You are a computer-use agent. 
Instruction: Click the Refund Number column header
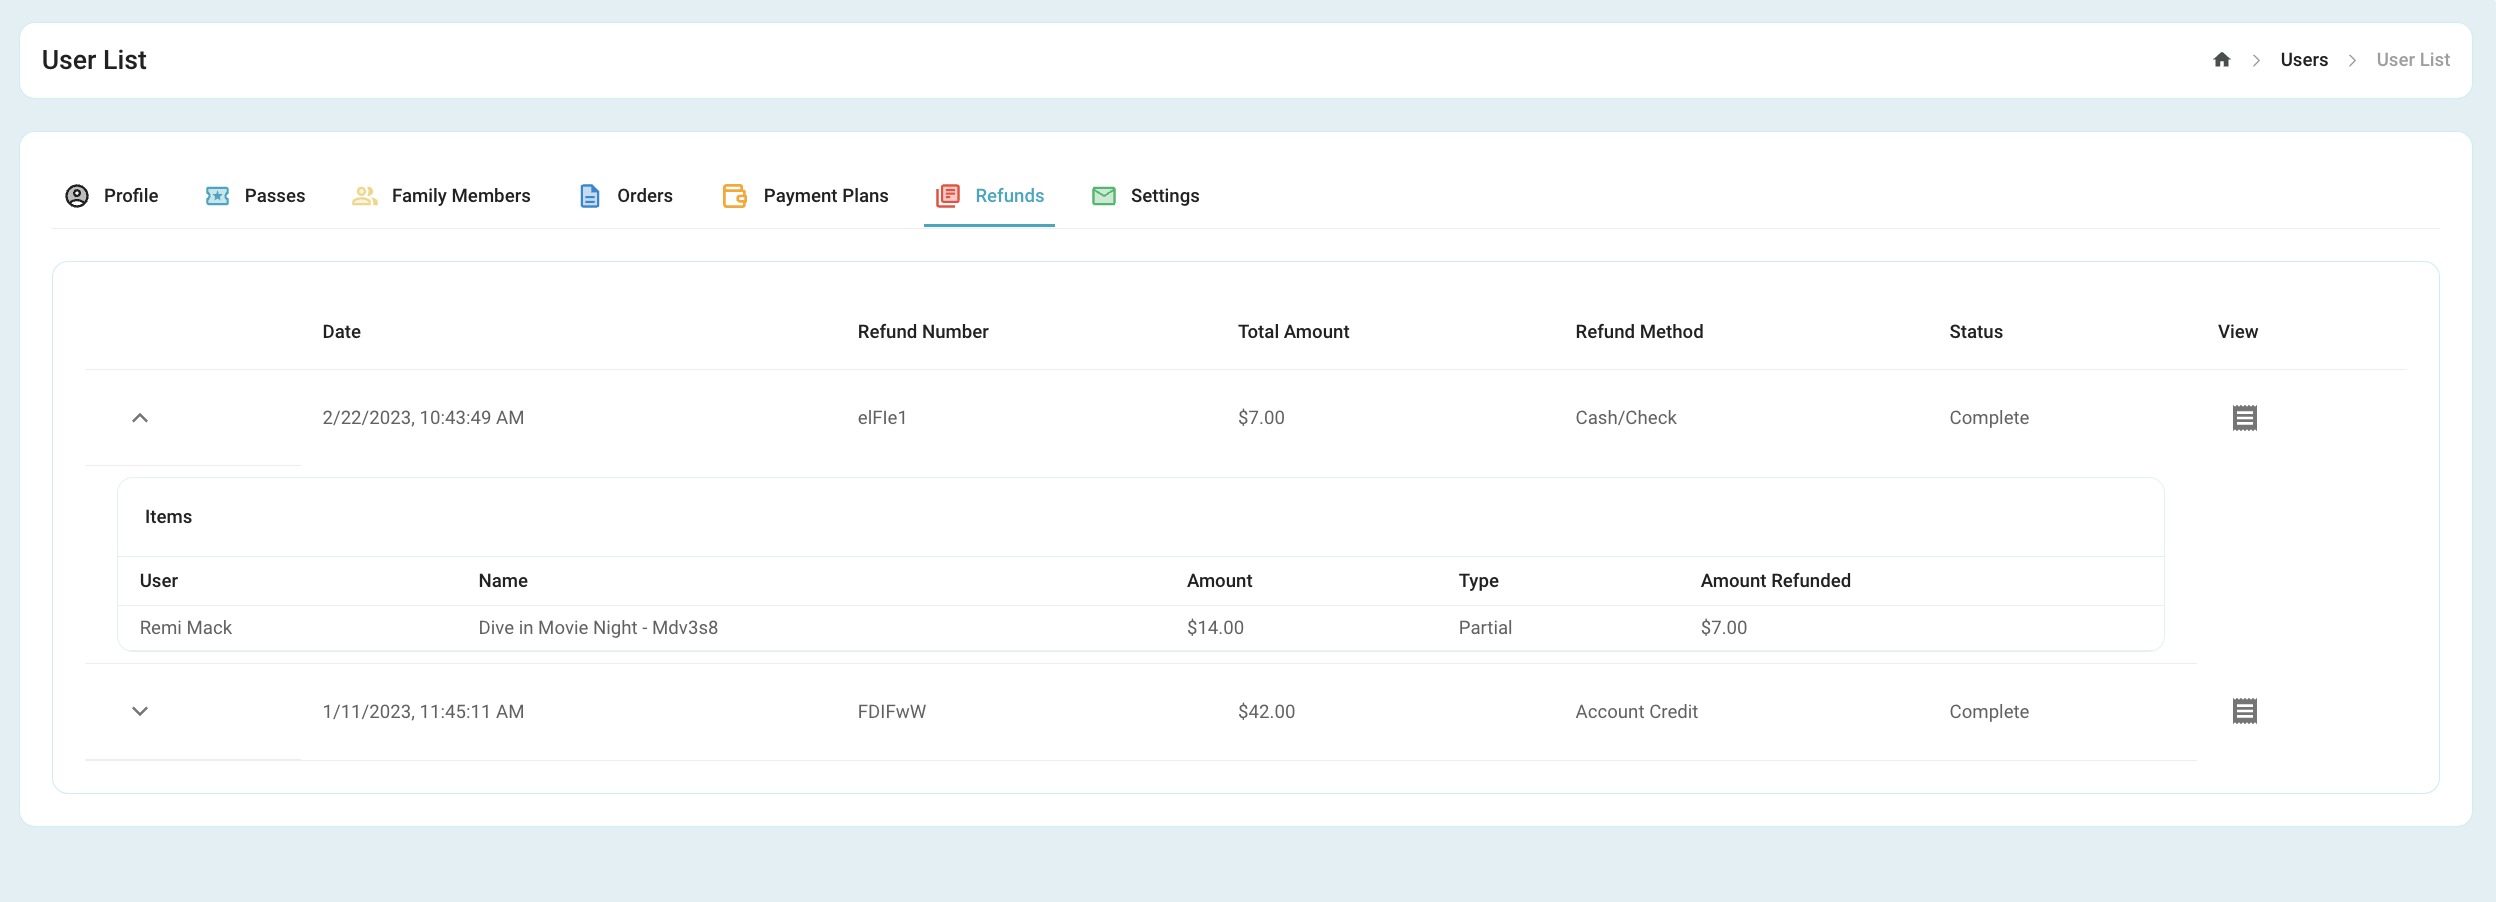tap(923, 332)
